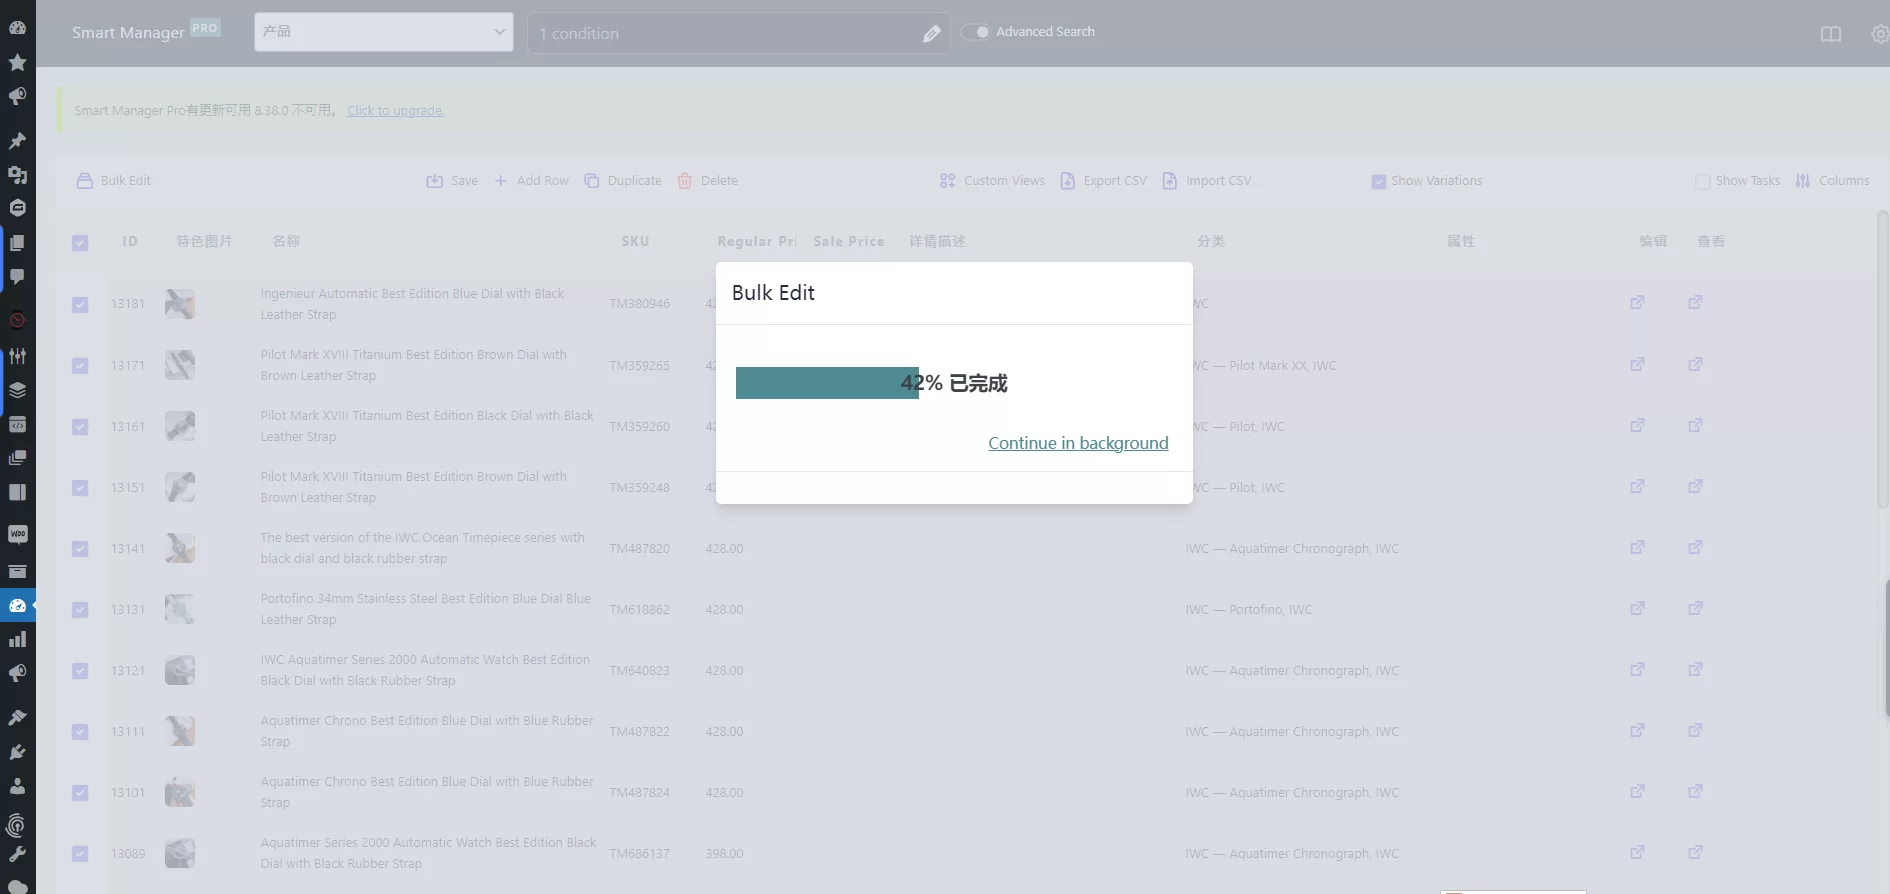Follow the Click to upgrade link
Image resolution: width=1890 pixels, height=894 pixels.
pos(396,111)
